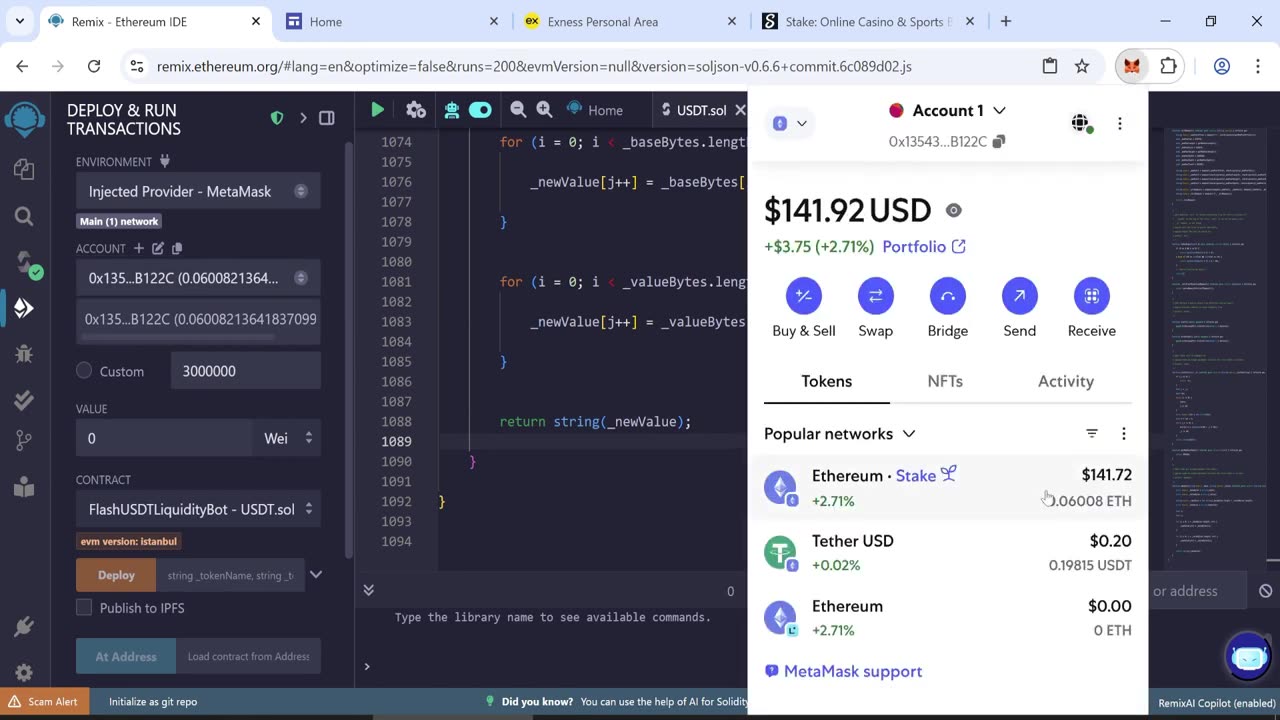Open the LearnEth tutorials book icon
Viewport: 1280px width, 720px height.
tap(24, 487)
